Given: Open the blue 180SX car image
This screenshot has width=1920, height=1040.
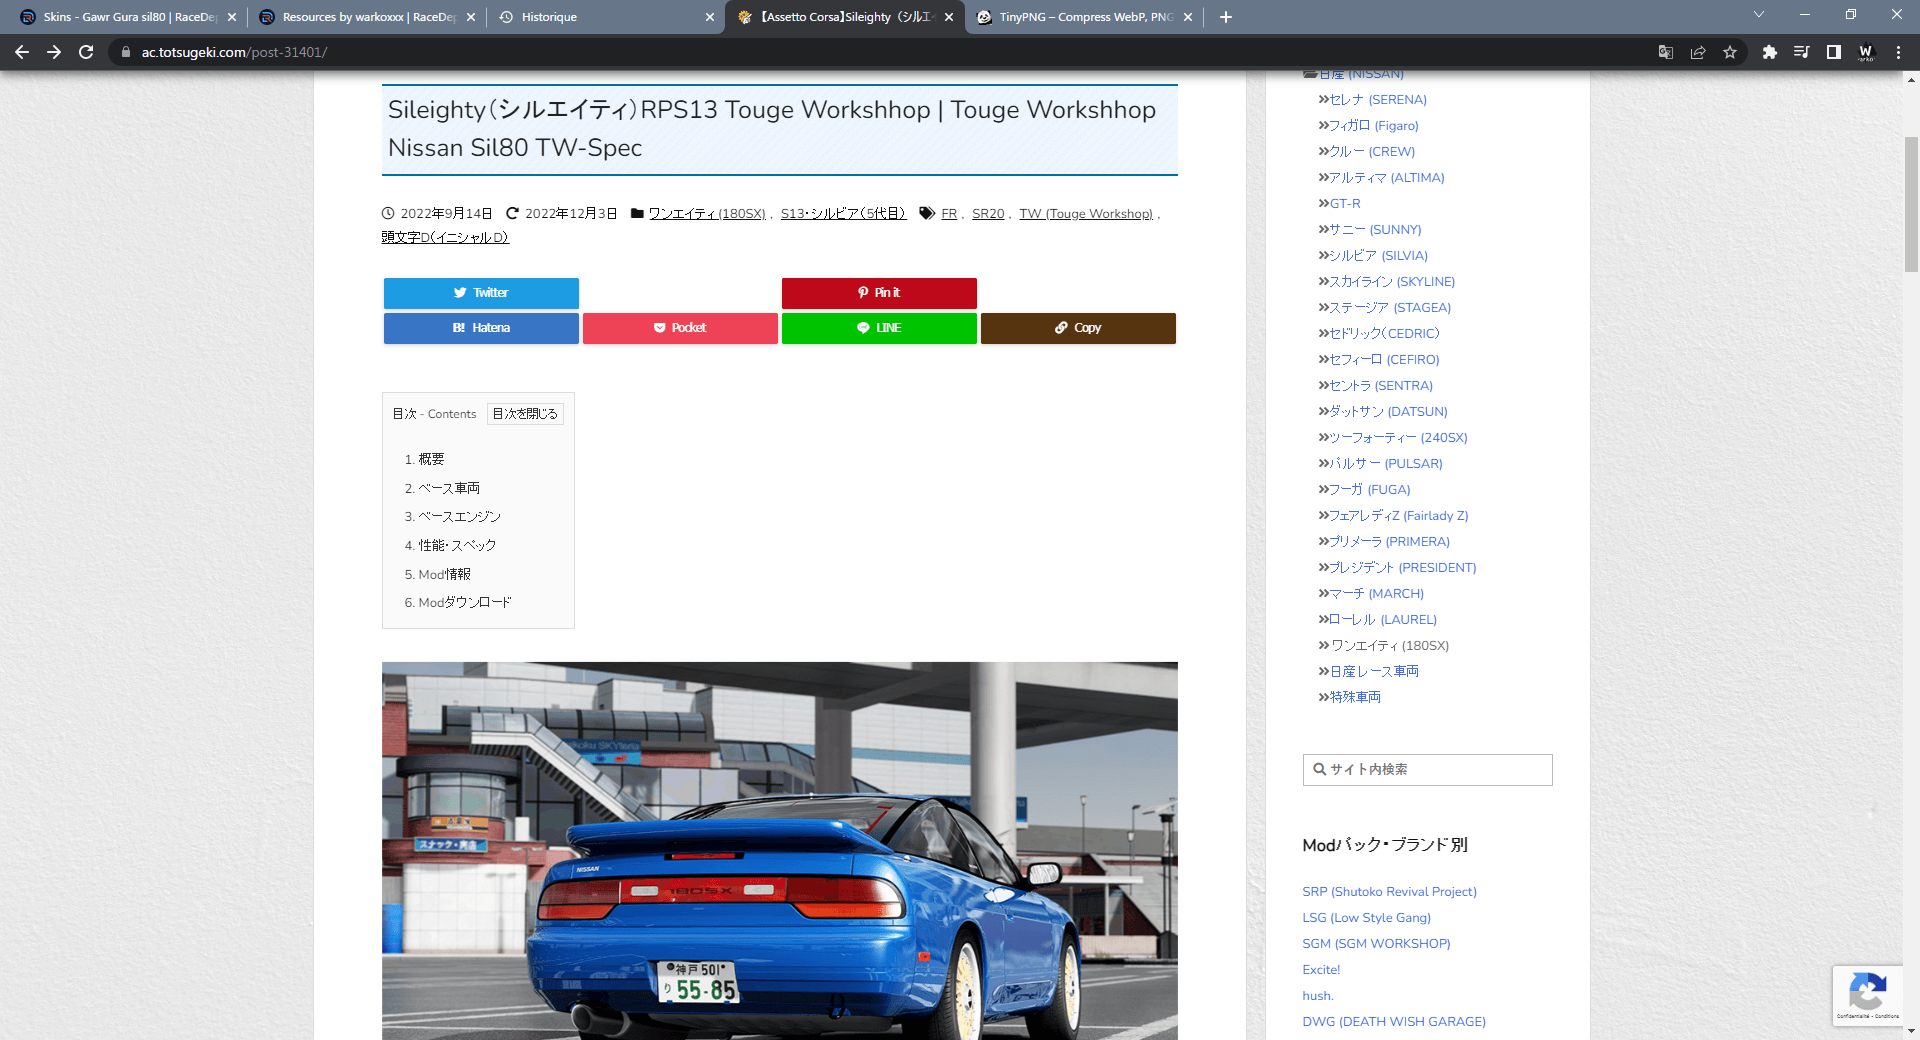Looking at the screenshot, I should pos(780,851).
